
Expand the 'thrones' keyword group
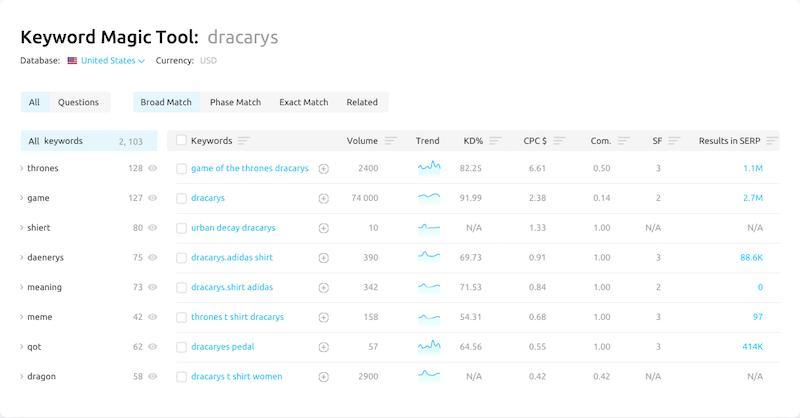pyautogui.click(x=21, y=168)
